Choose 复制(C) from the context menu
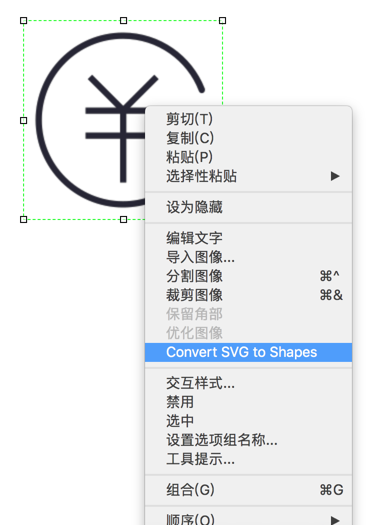Viewport: 368px width, 525px height. point(248,138)
